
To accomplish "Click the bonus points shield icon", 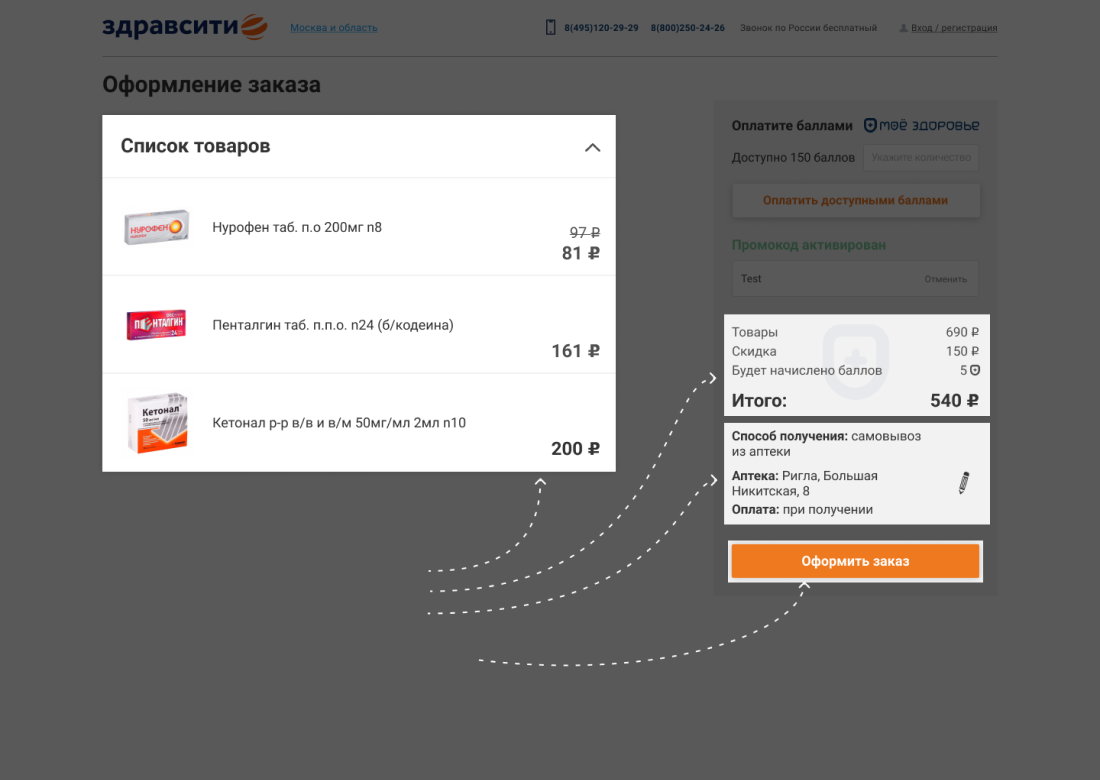I will click(x=974, y=370).
